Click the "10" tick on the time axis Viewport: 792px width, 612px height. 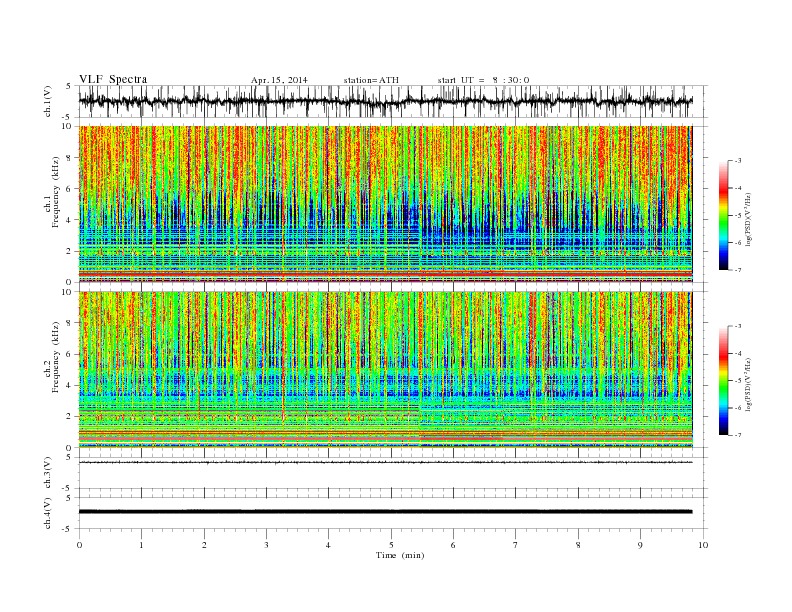(703, 545)
